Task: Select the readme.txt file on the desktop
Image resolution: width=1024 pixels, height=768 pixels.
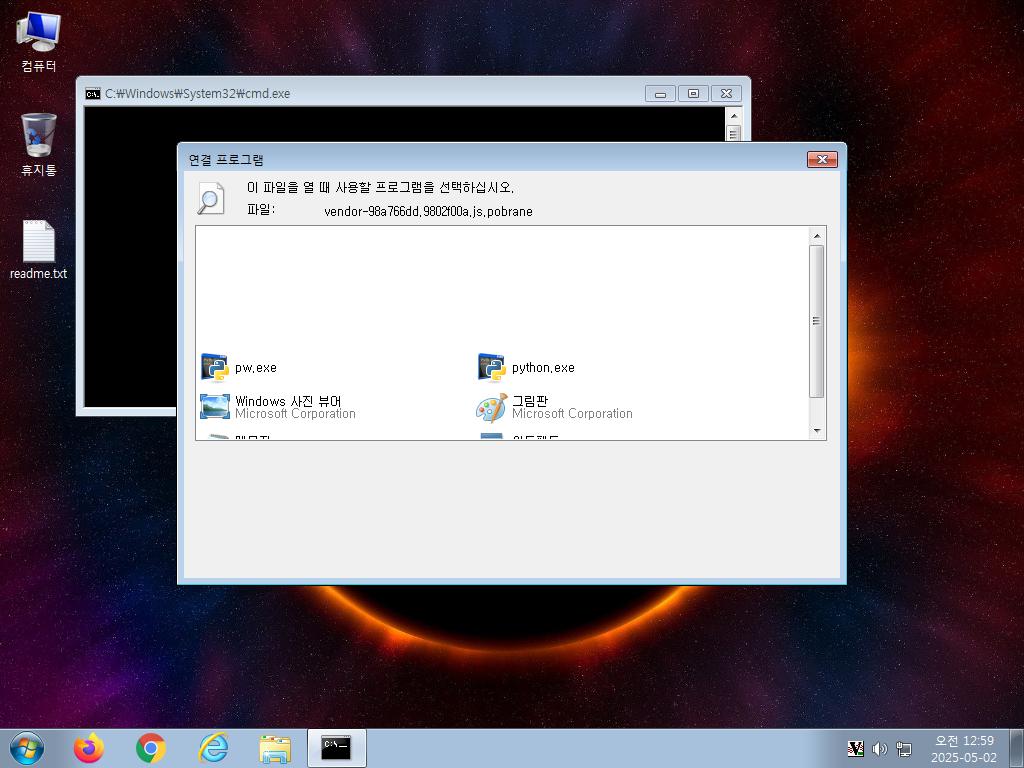Action: (x=39, y=250)
